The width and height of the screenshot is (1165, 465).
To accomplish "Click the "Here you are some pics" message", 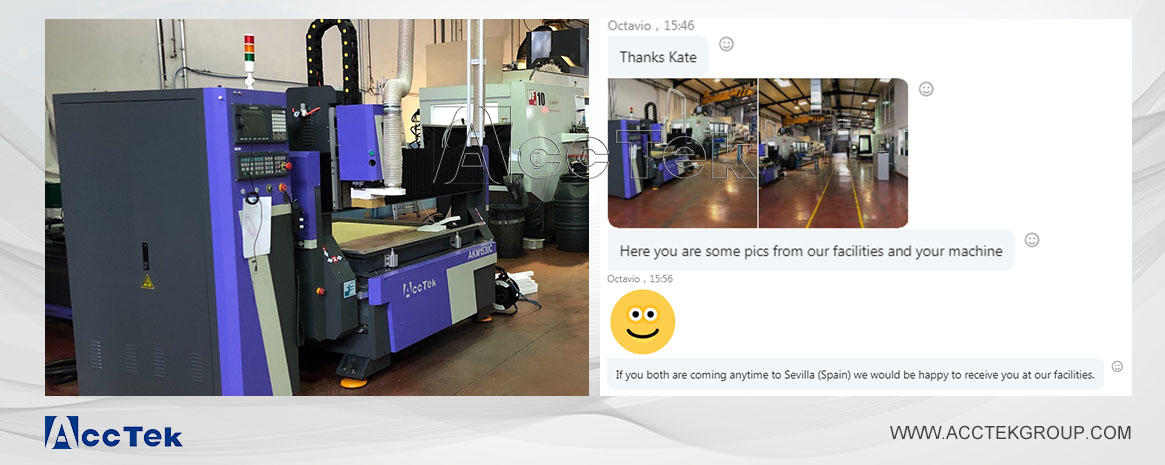I will (811, 251).
